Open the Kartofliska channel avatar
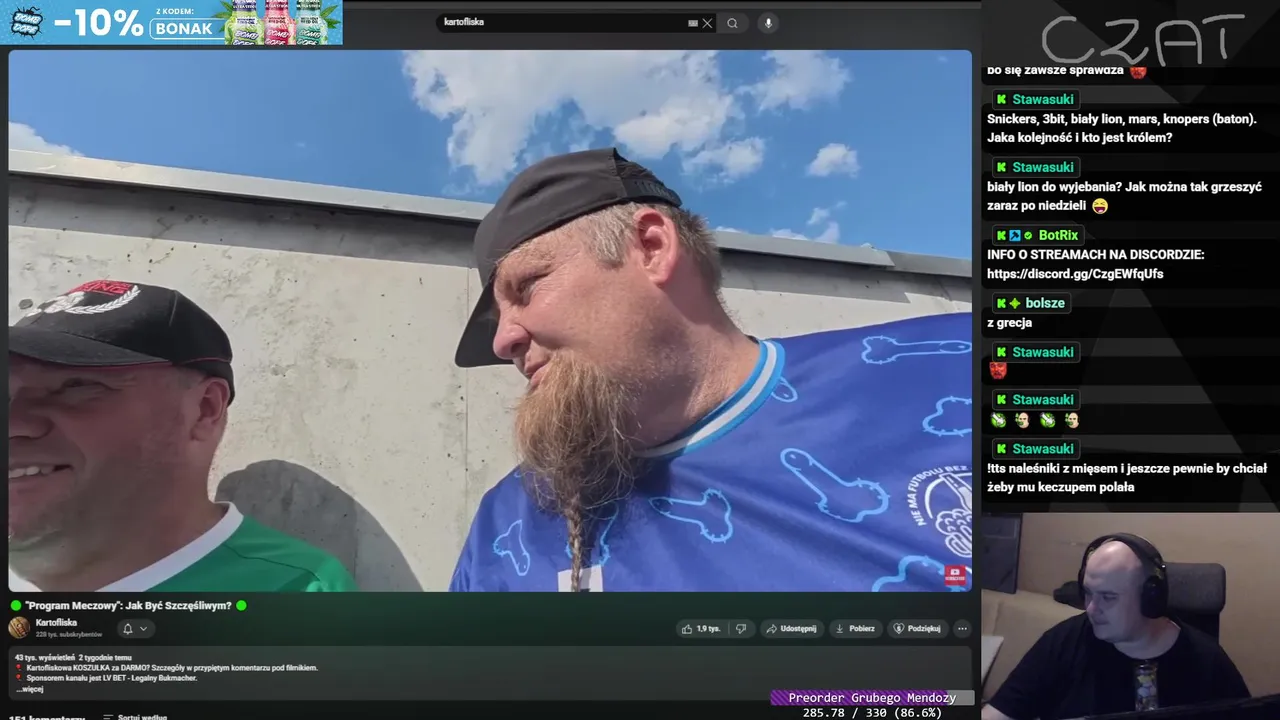This screenshot has height=720, width=1280. click(19, 627)
